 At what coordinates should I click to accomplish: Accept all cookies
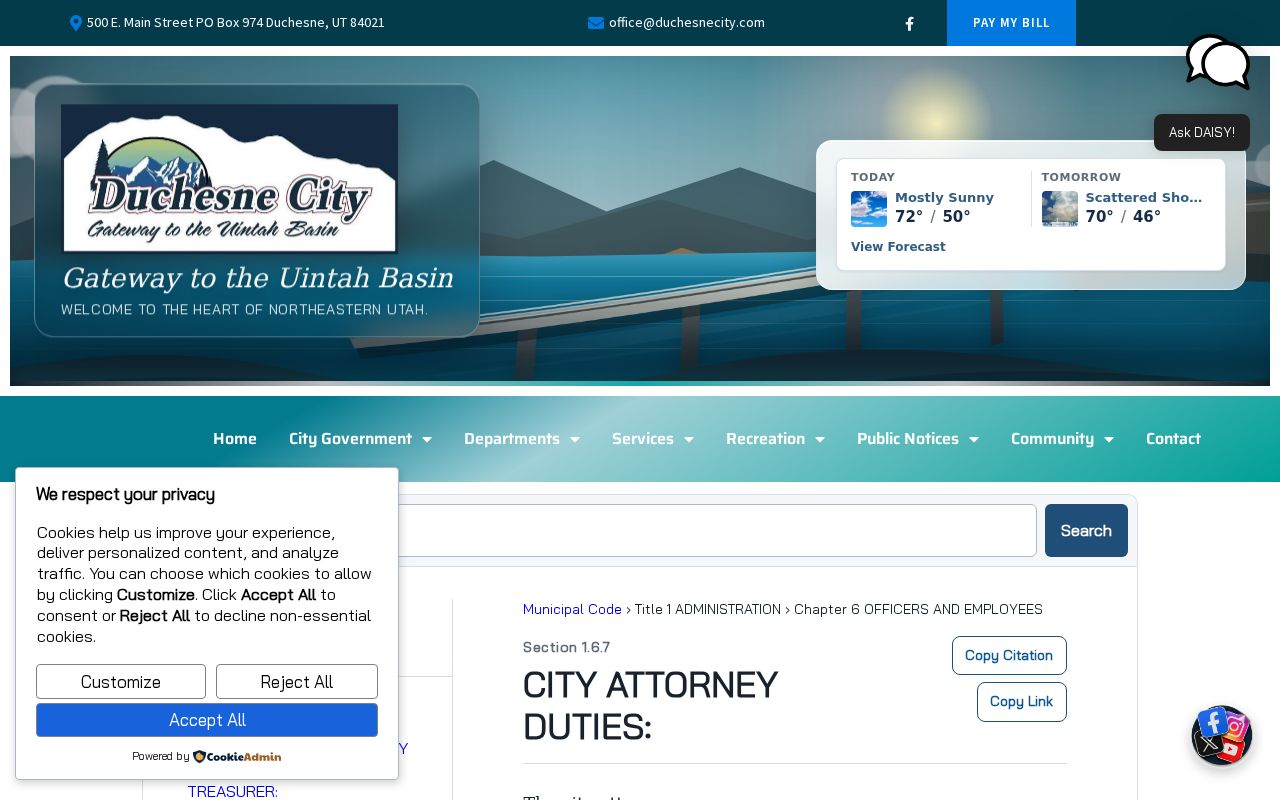[207, 720]
